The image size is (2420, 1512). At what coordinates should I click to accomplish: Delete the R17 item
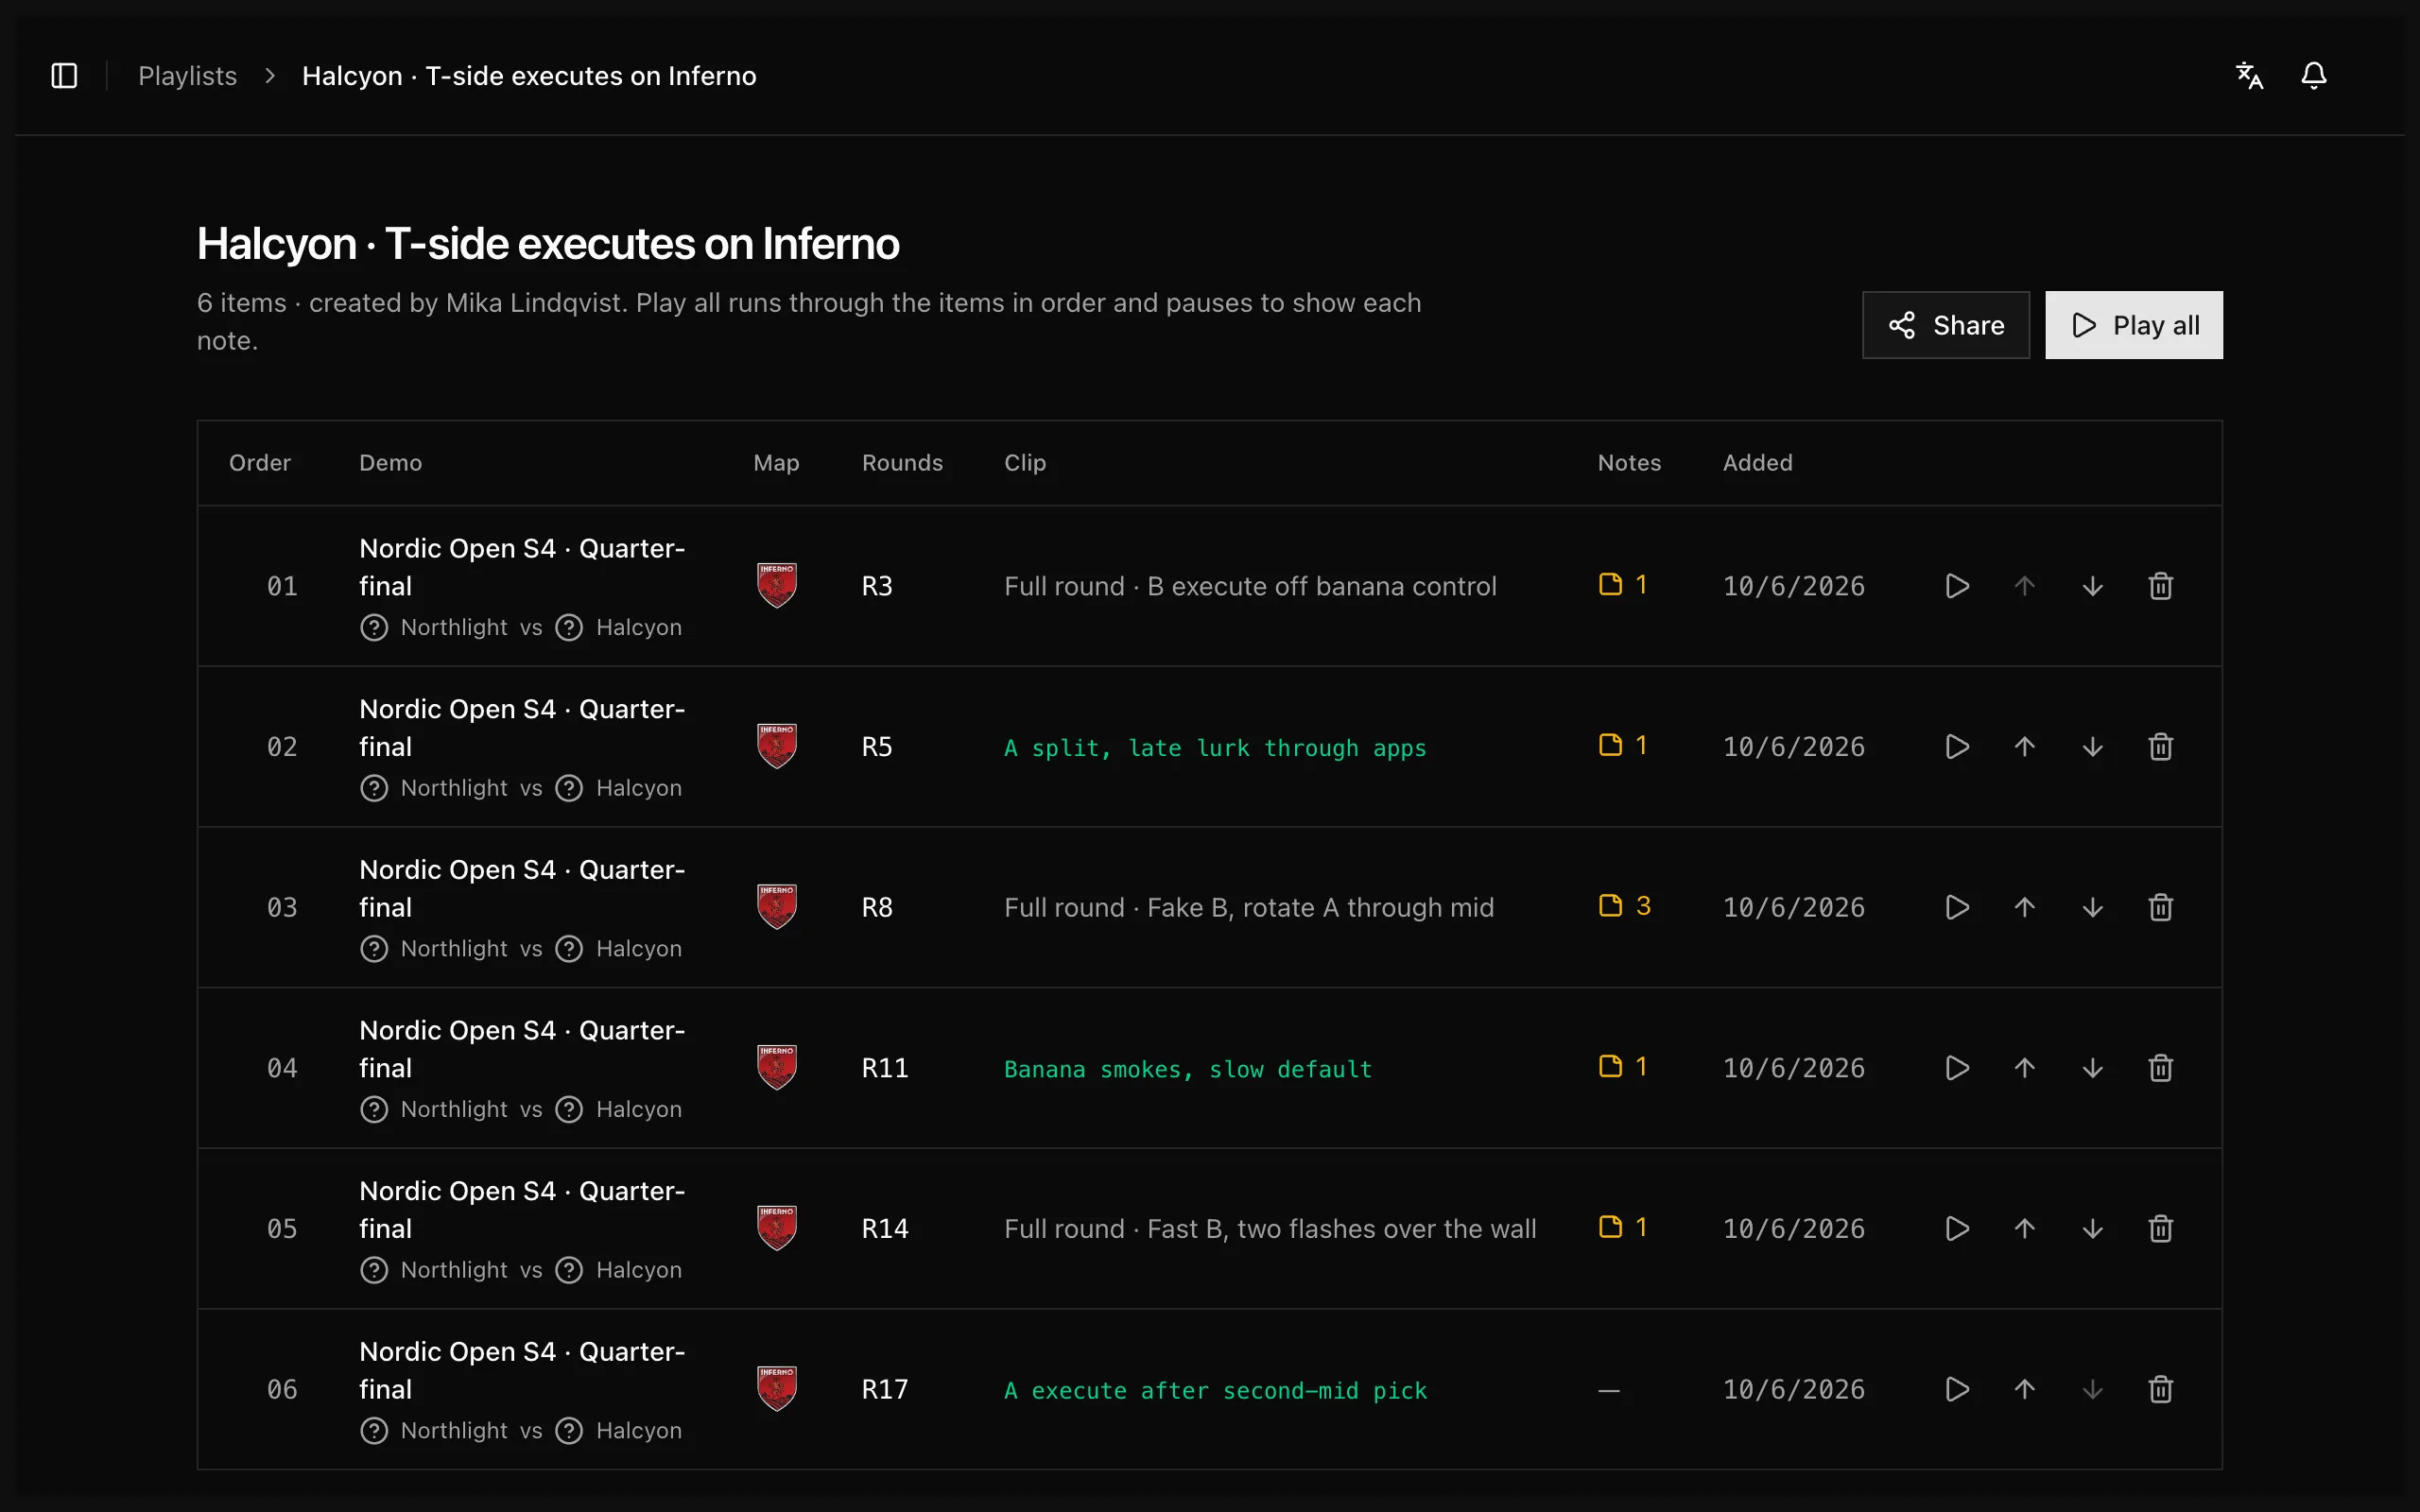2160,1389
